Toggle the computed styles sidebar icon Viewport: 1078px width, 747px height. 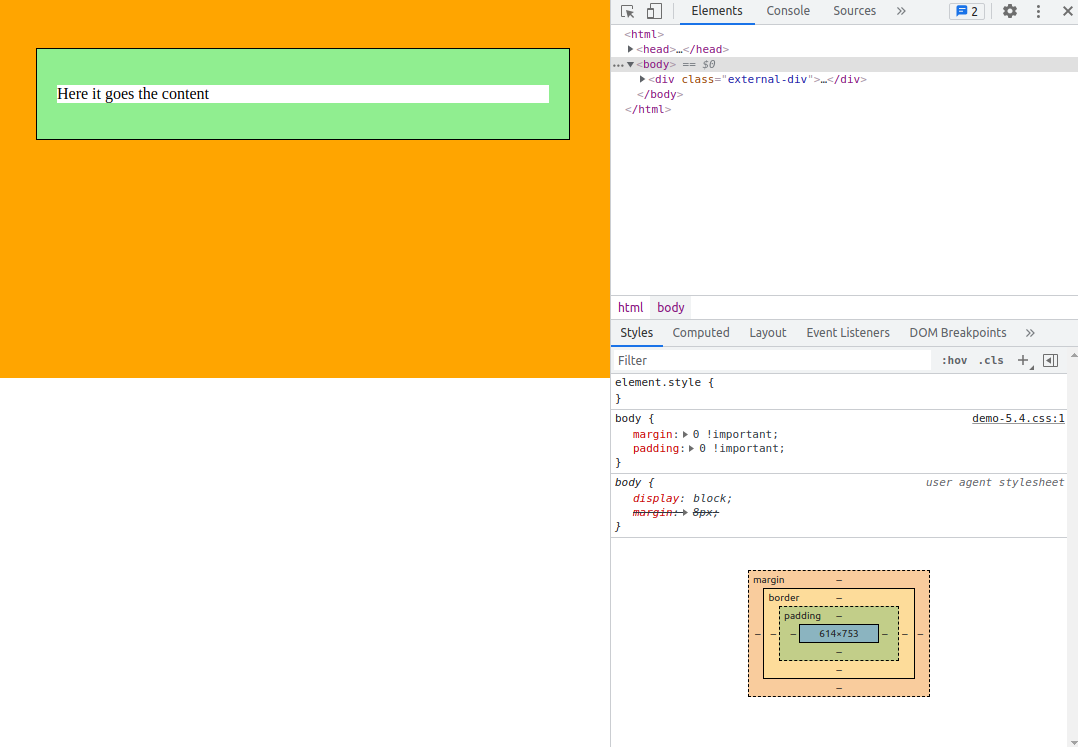1050,361
